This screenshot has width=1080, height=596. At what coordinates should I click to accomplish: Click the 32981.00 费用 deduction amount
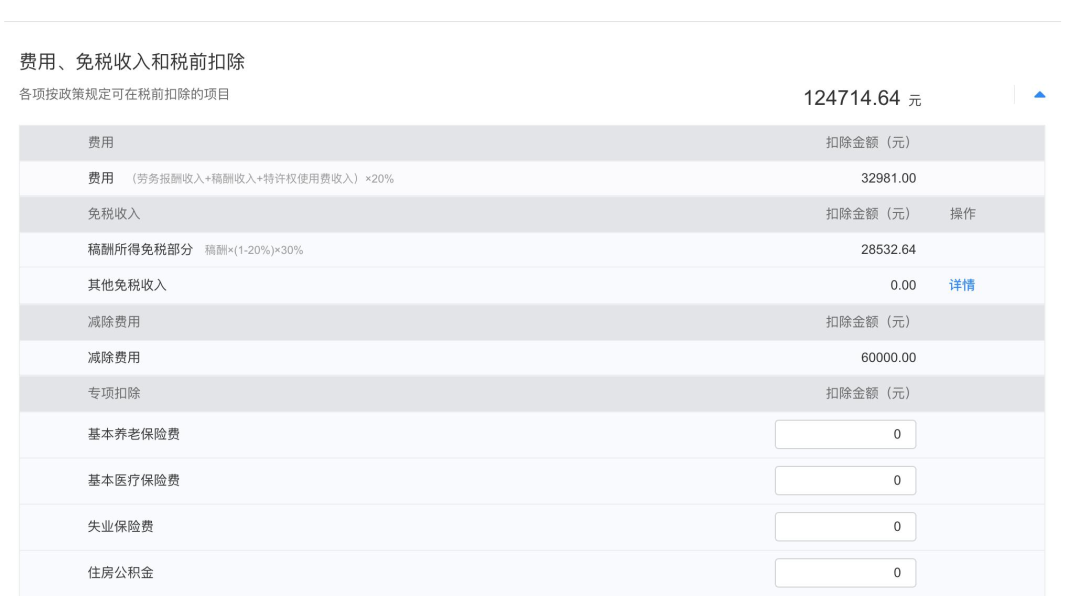point(888,178)
